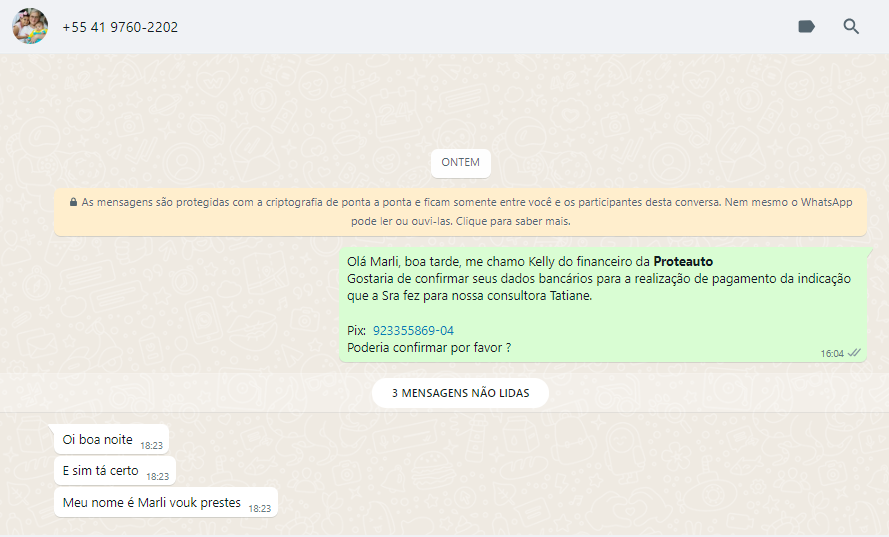
Task: Open contact info via +55 41 9760-2202
Action: (120, 27)
